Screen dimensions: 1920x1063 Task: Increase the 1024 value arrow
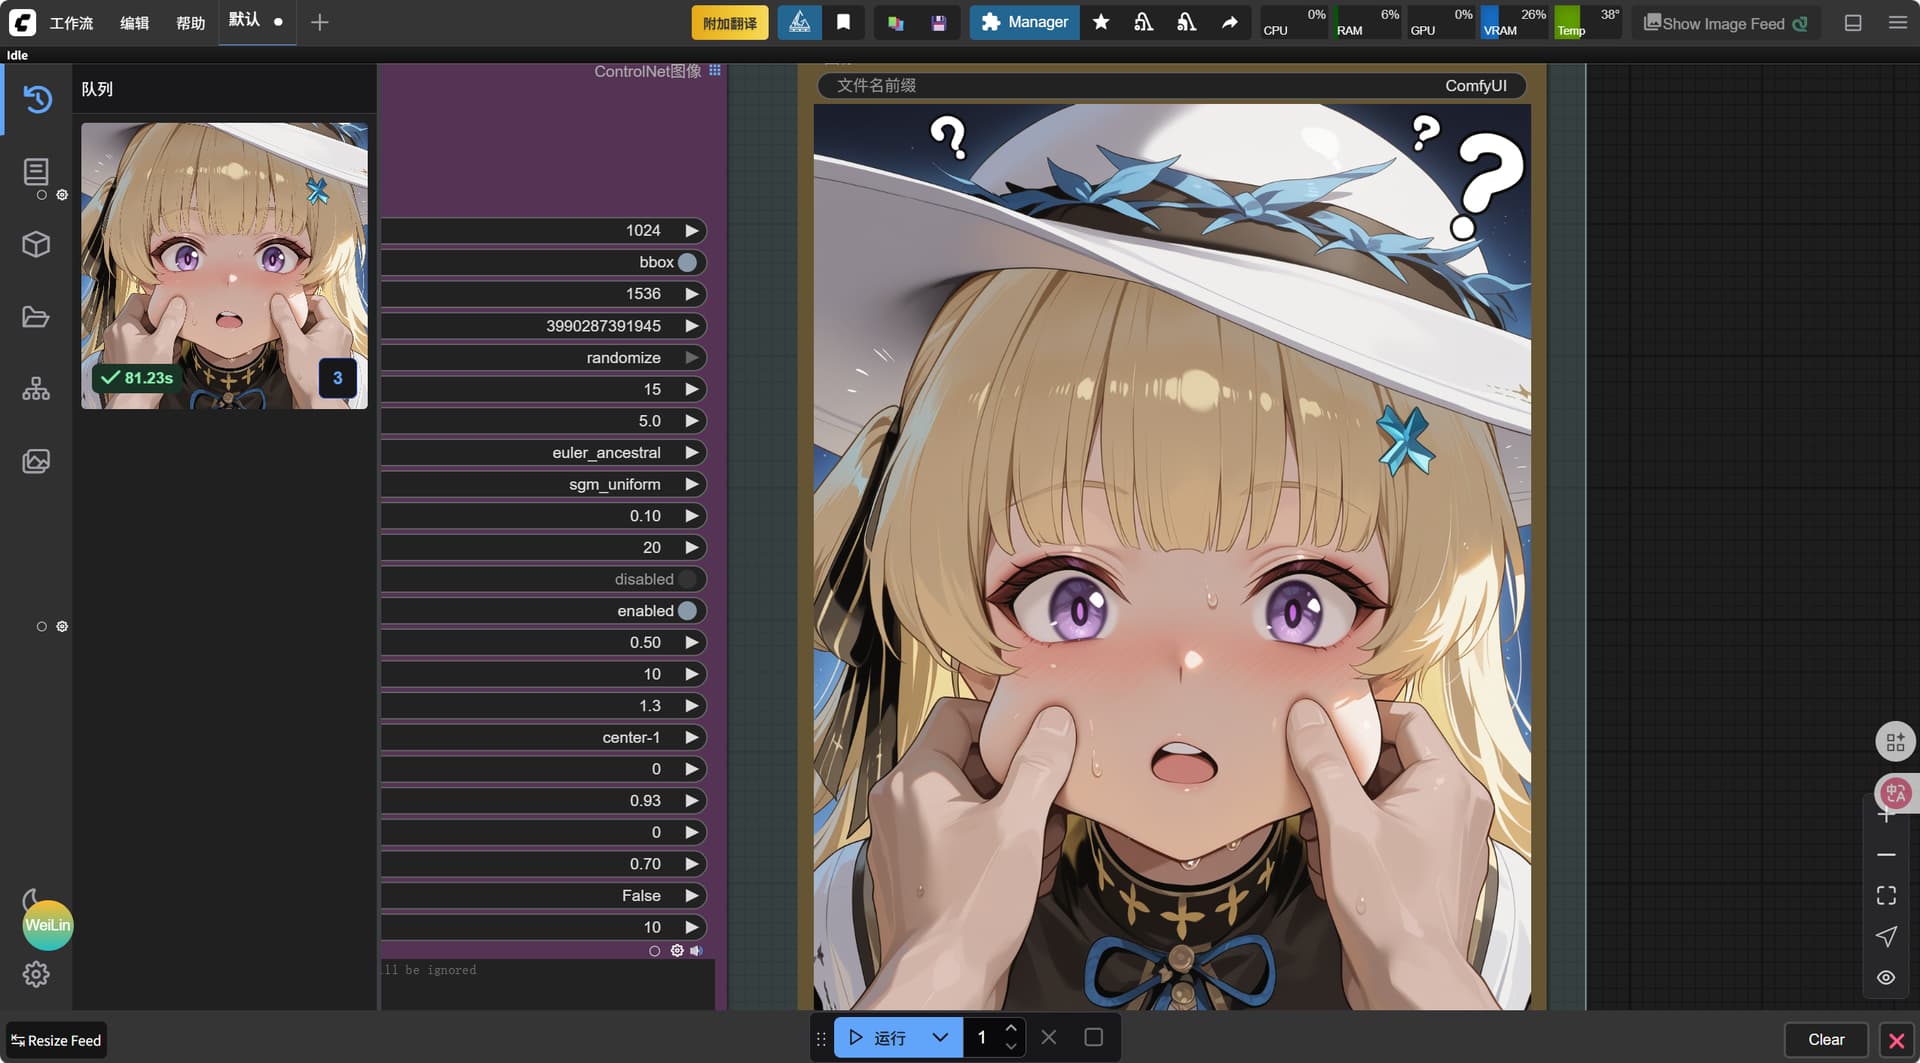691,231
